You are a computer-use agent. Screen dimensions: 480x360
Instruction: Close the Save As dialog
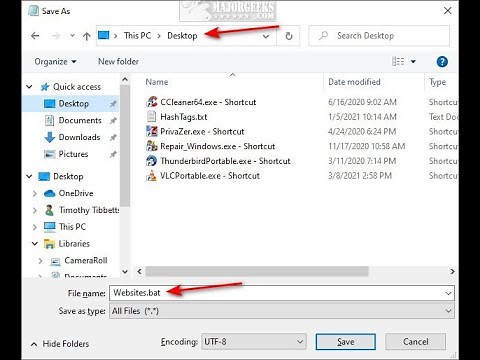[448, 11]
